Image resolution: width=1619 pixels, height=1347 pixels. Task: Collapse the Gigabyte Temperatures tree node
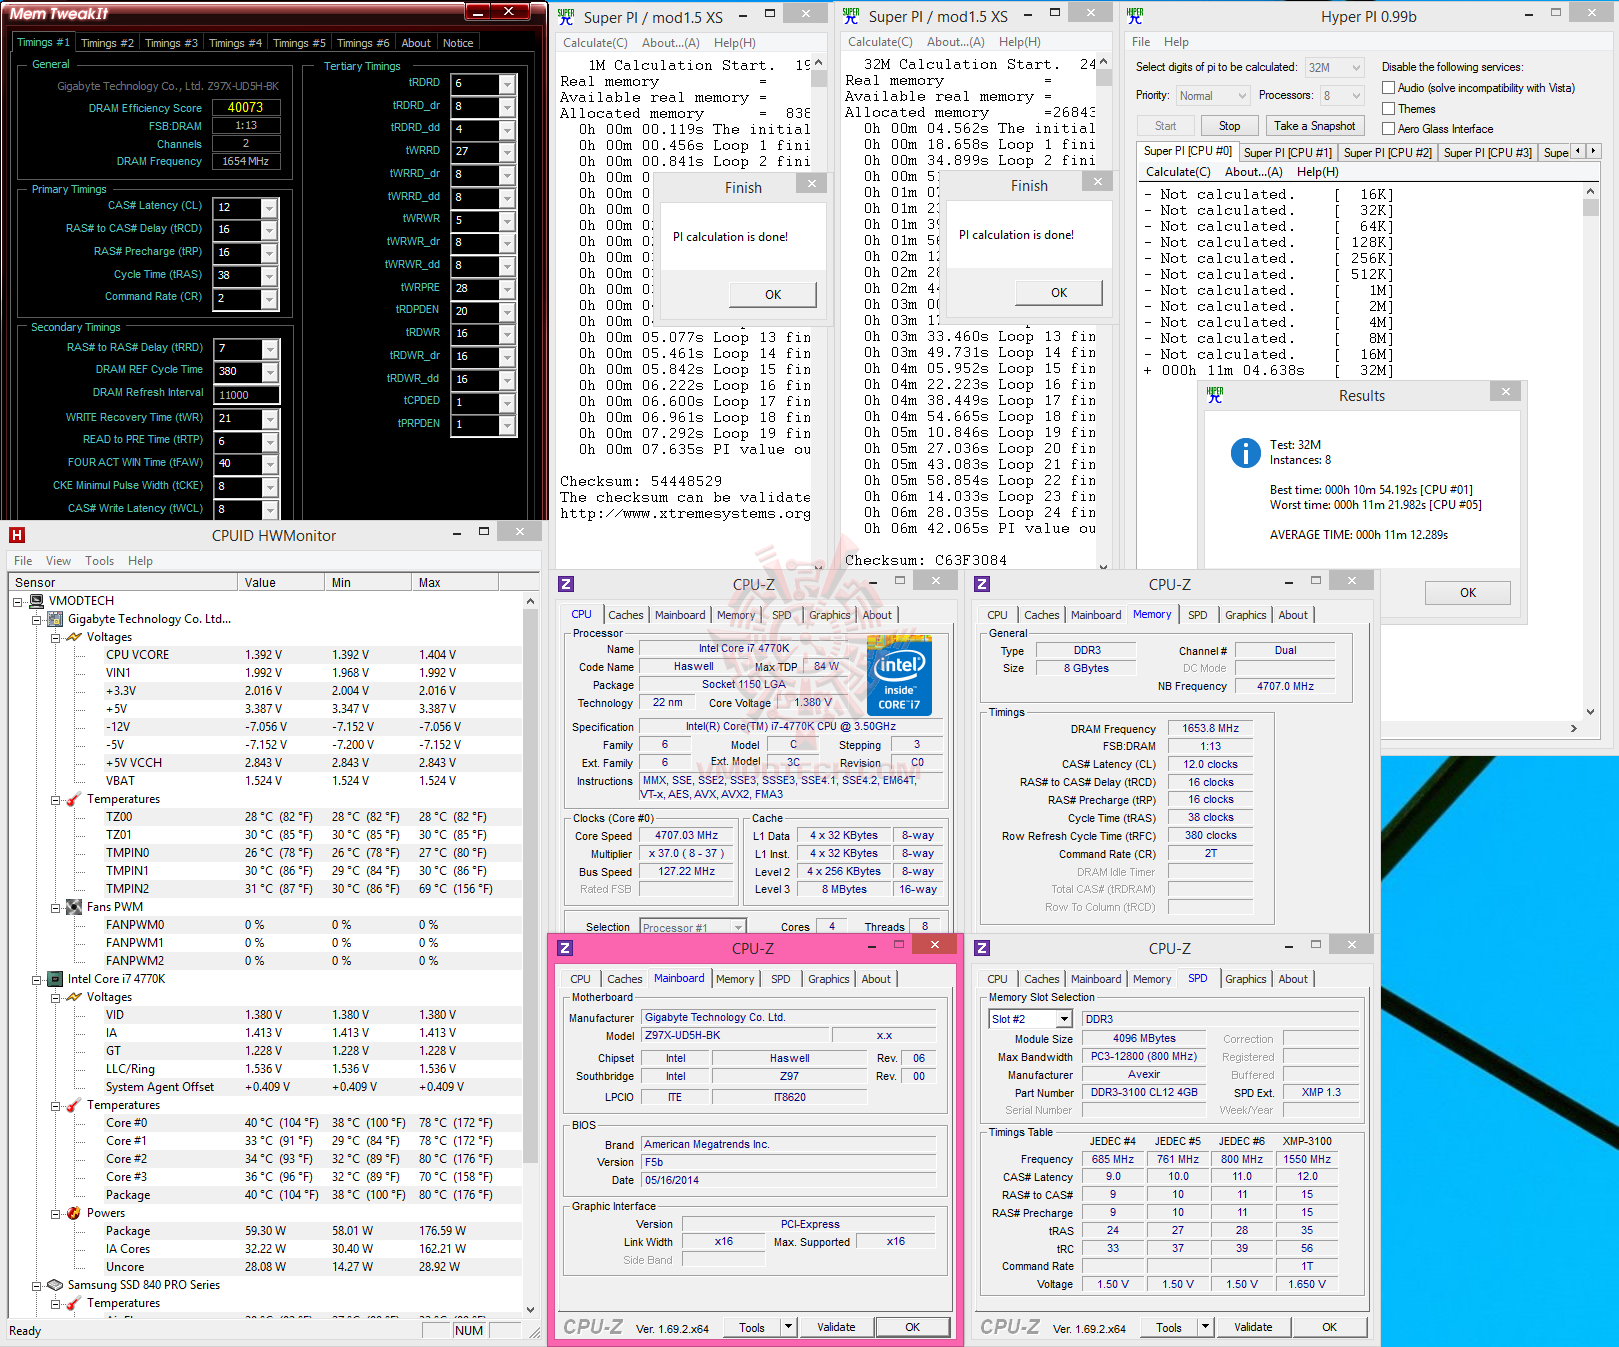tap(56, 800)
